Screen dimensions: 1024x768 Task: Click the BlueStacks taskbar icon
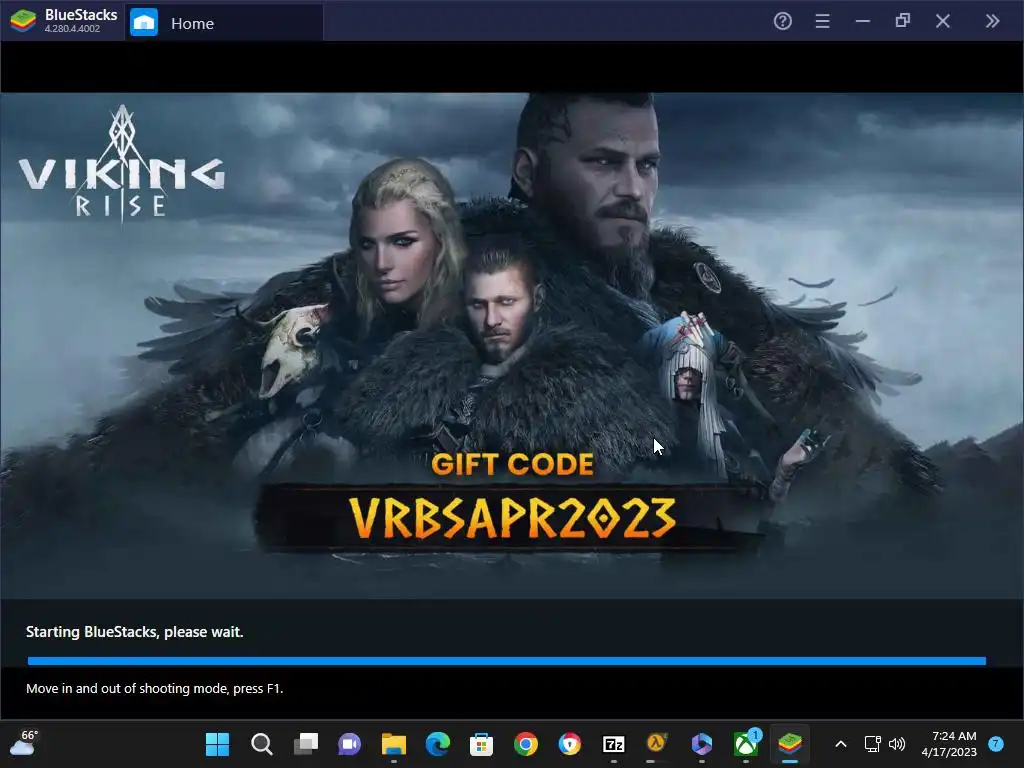click(x=790, y=744)
